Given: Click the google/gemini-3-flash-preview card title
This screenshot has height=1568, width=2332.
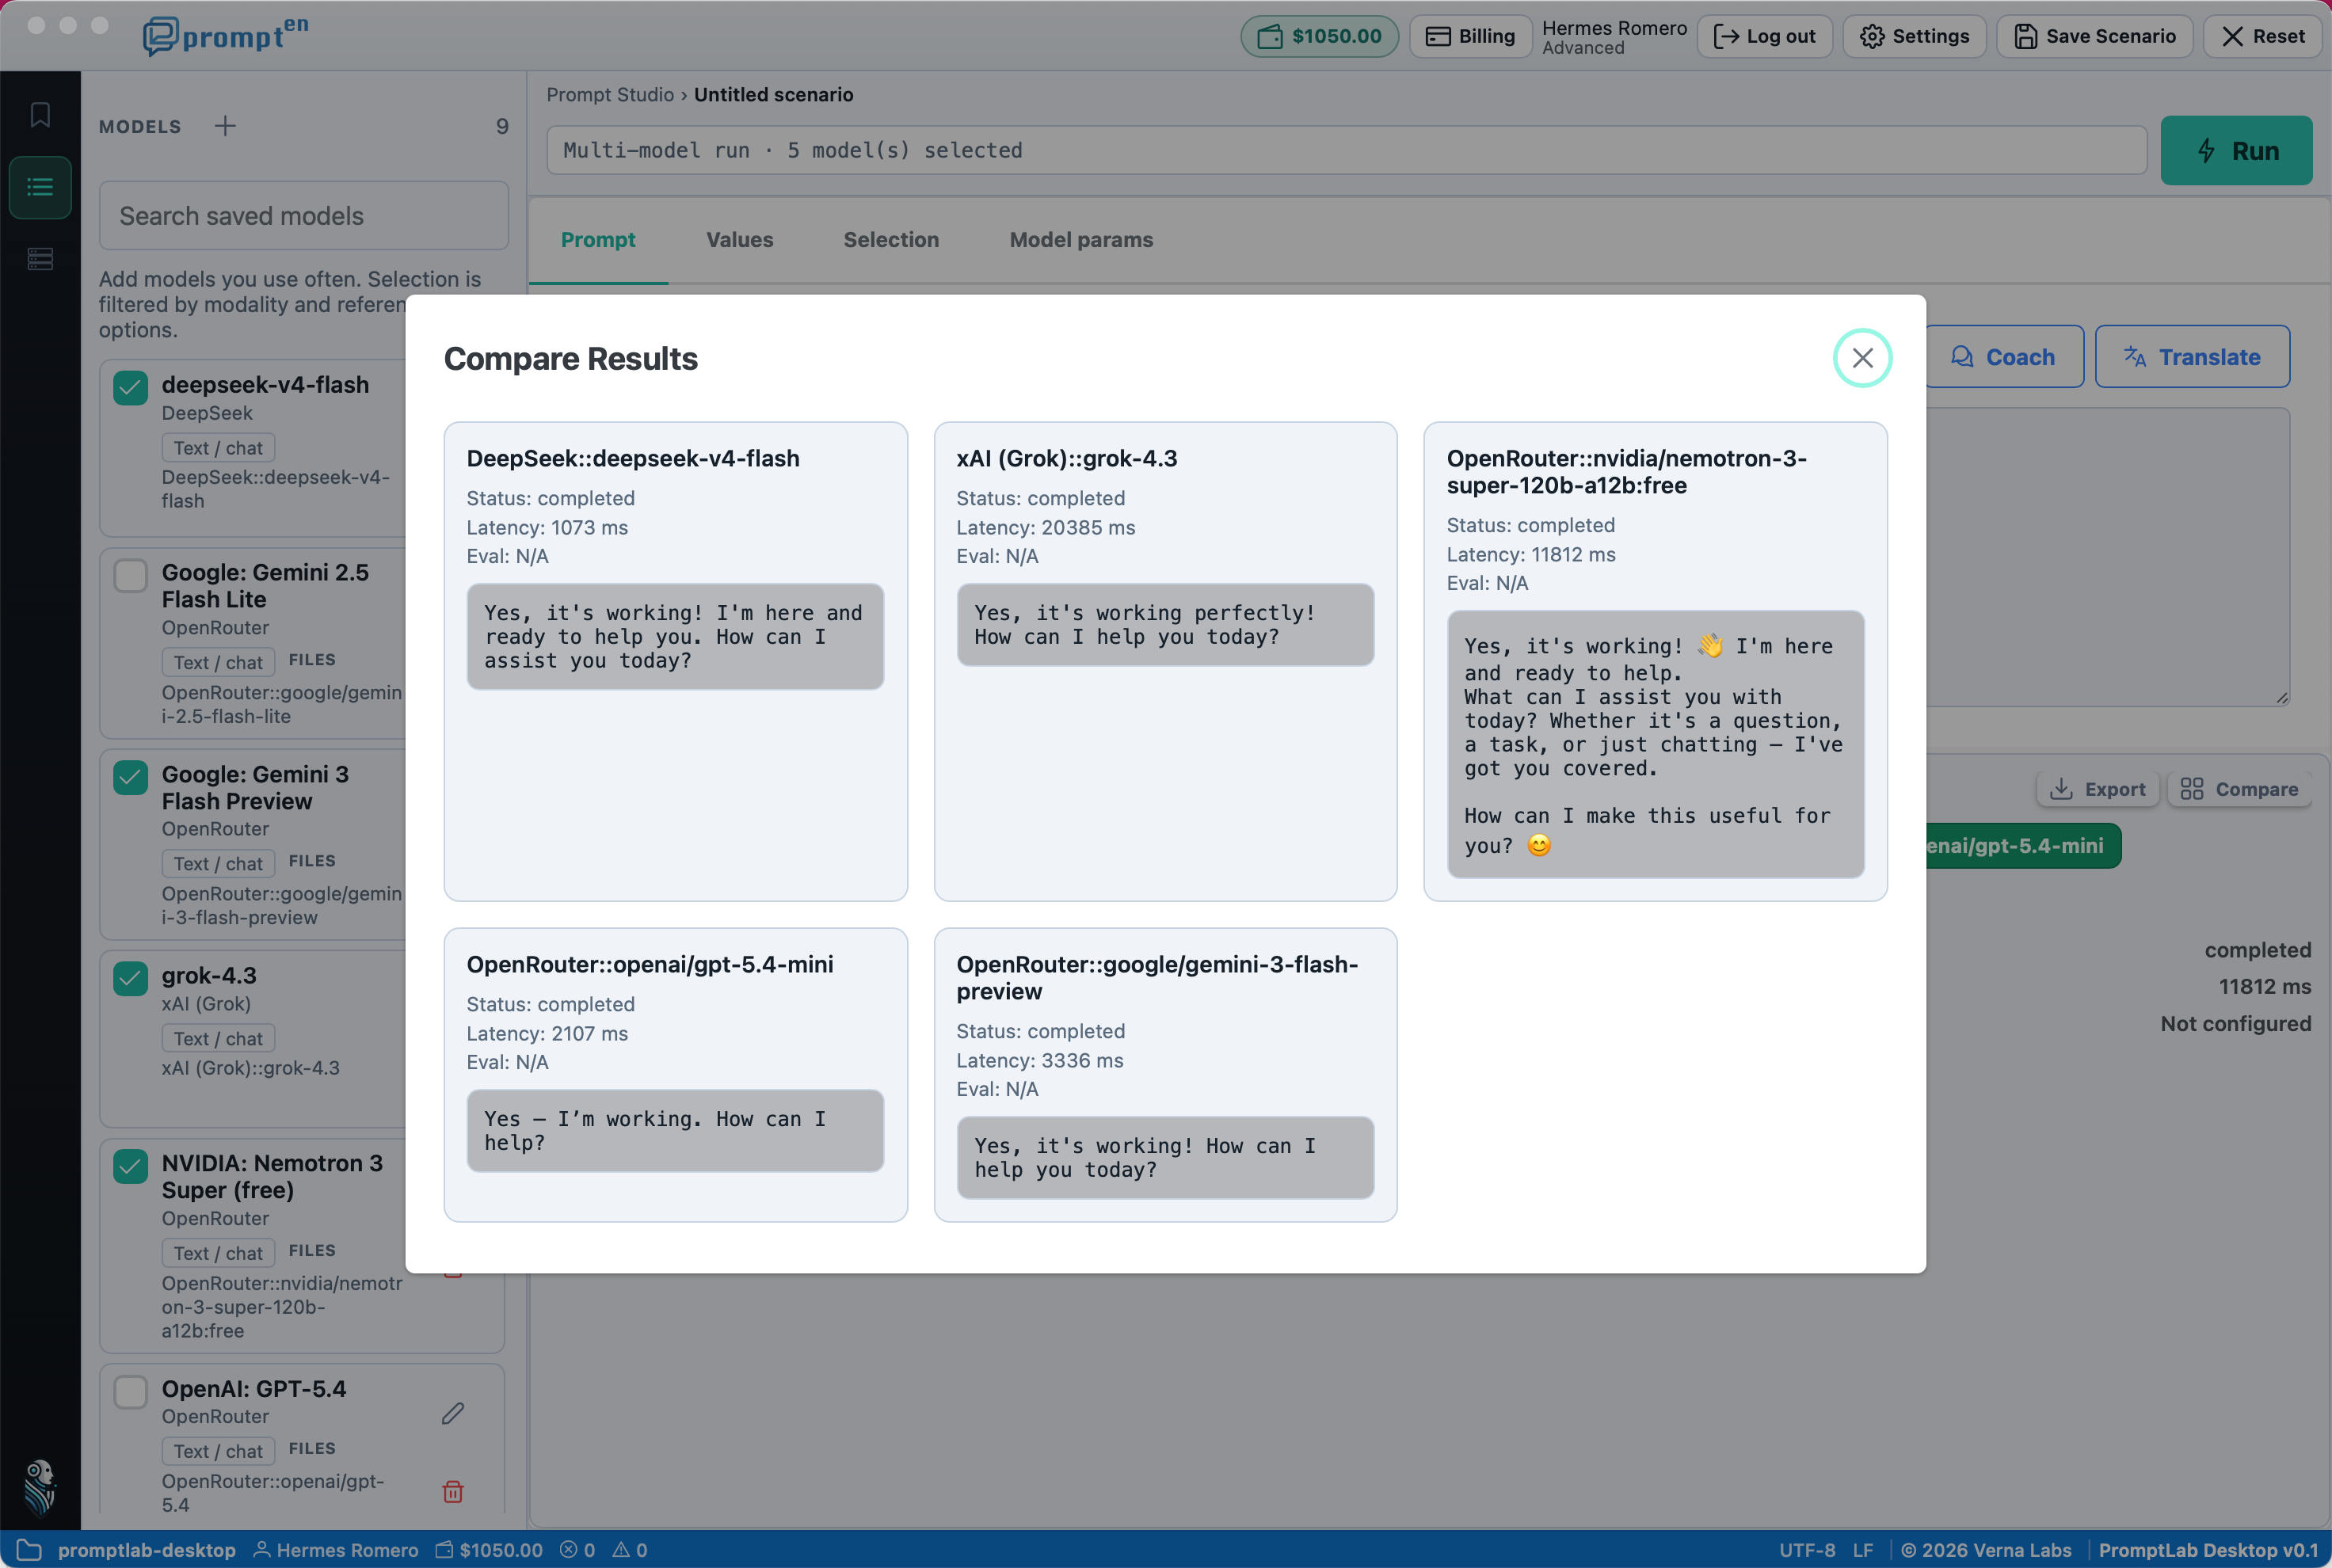Looking at the screenshot, I should tap(1157, 978).
